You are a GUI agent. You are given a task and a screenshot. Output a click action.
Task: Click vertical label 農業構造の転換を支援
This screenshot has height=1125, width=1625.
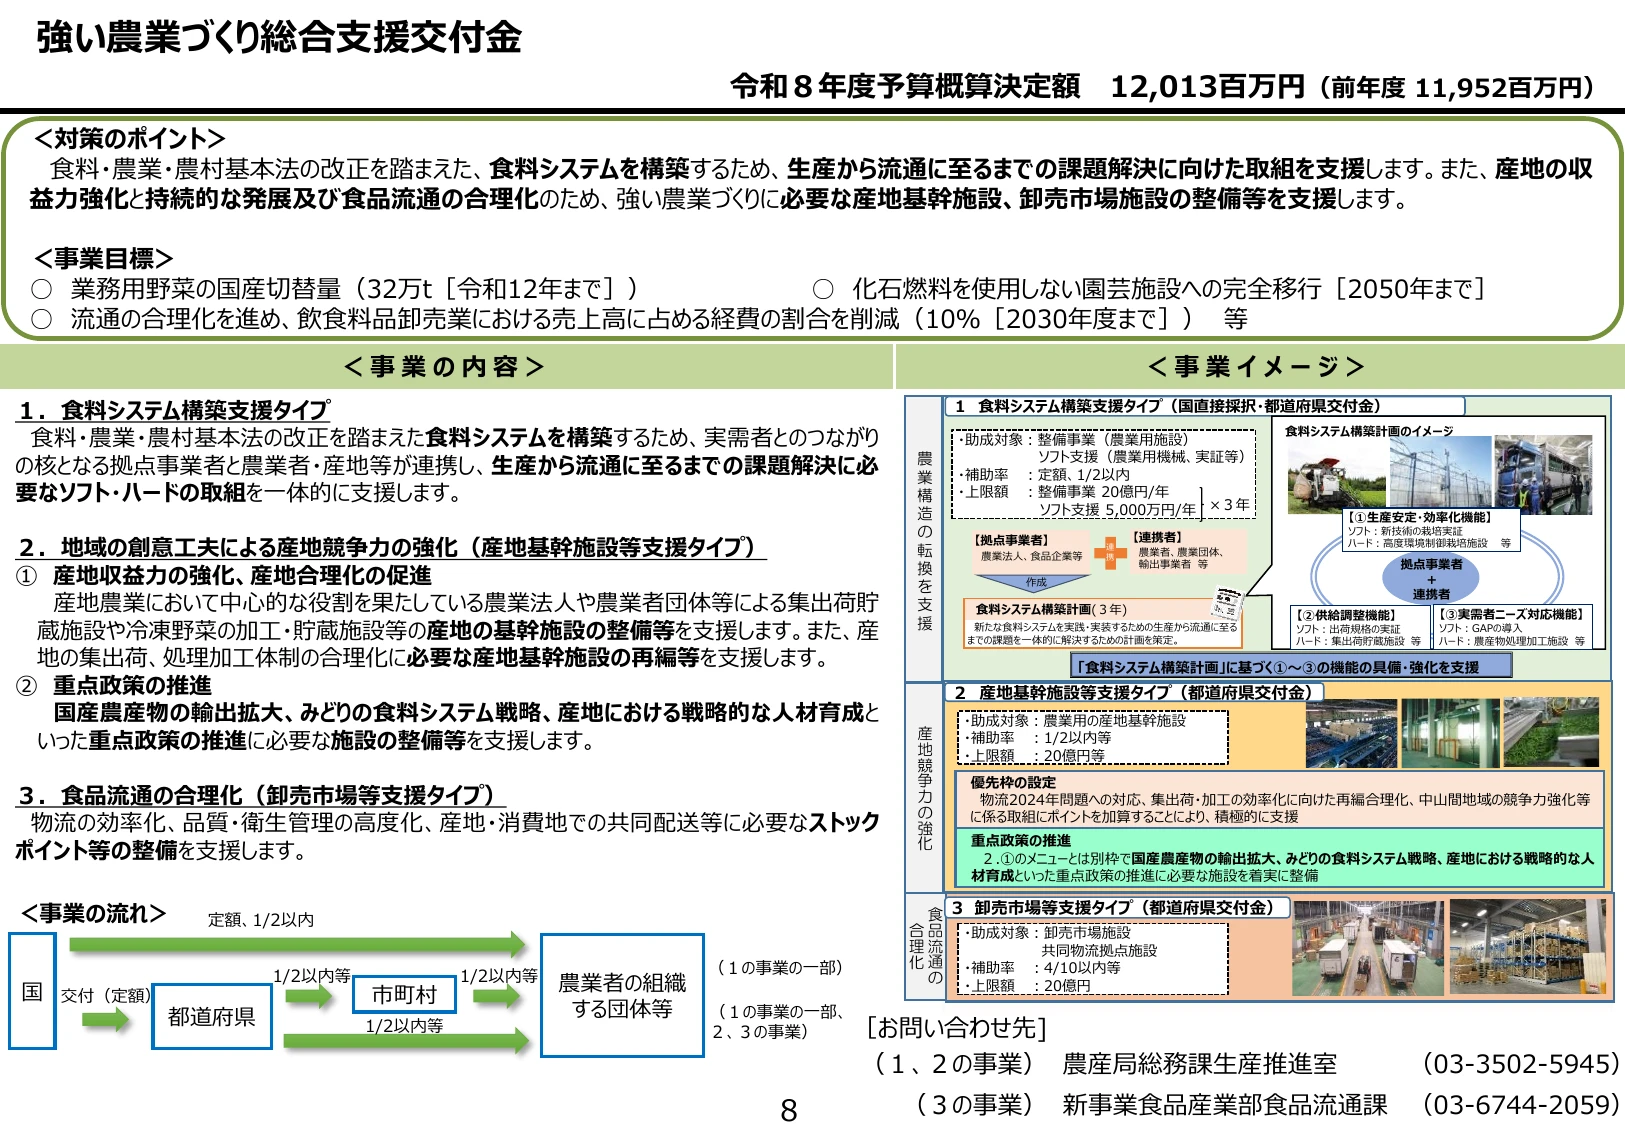(x=924, y=540)
